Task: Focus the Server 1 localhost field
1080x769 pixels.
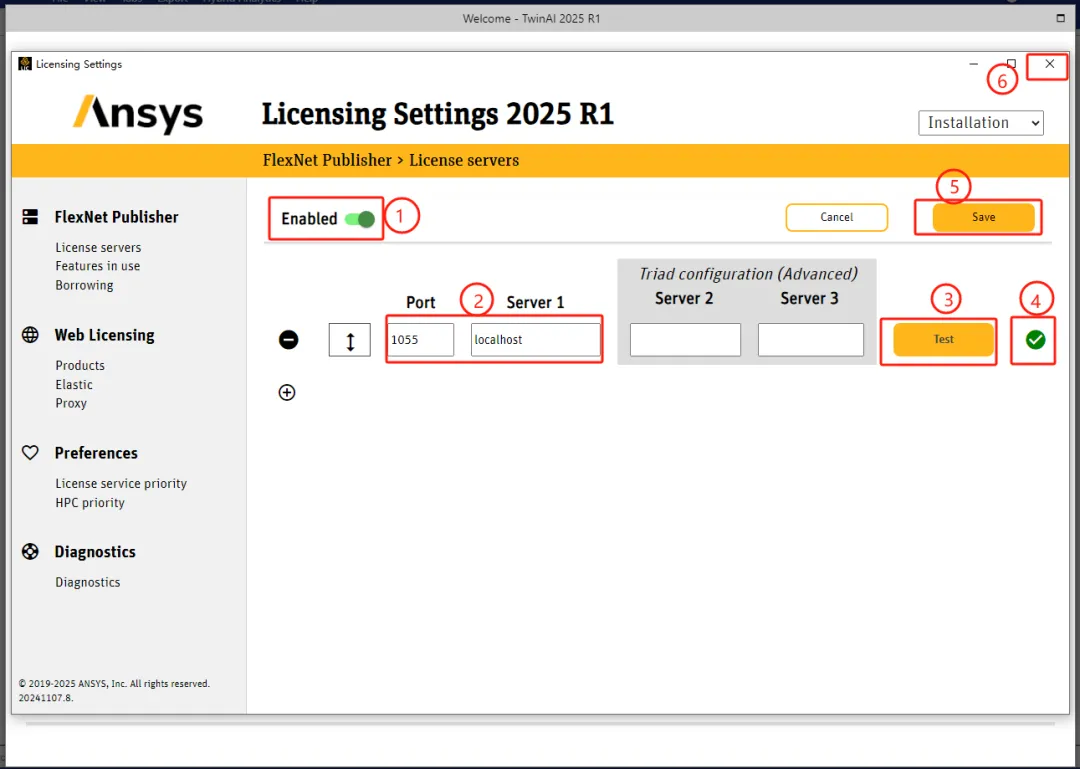Action: coord(535,340)
